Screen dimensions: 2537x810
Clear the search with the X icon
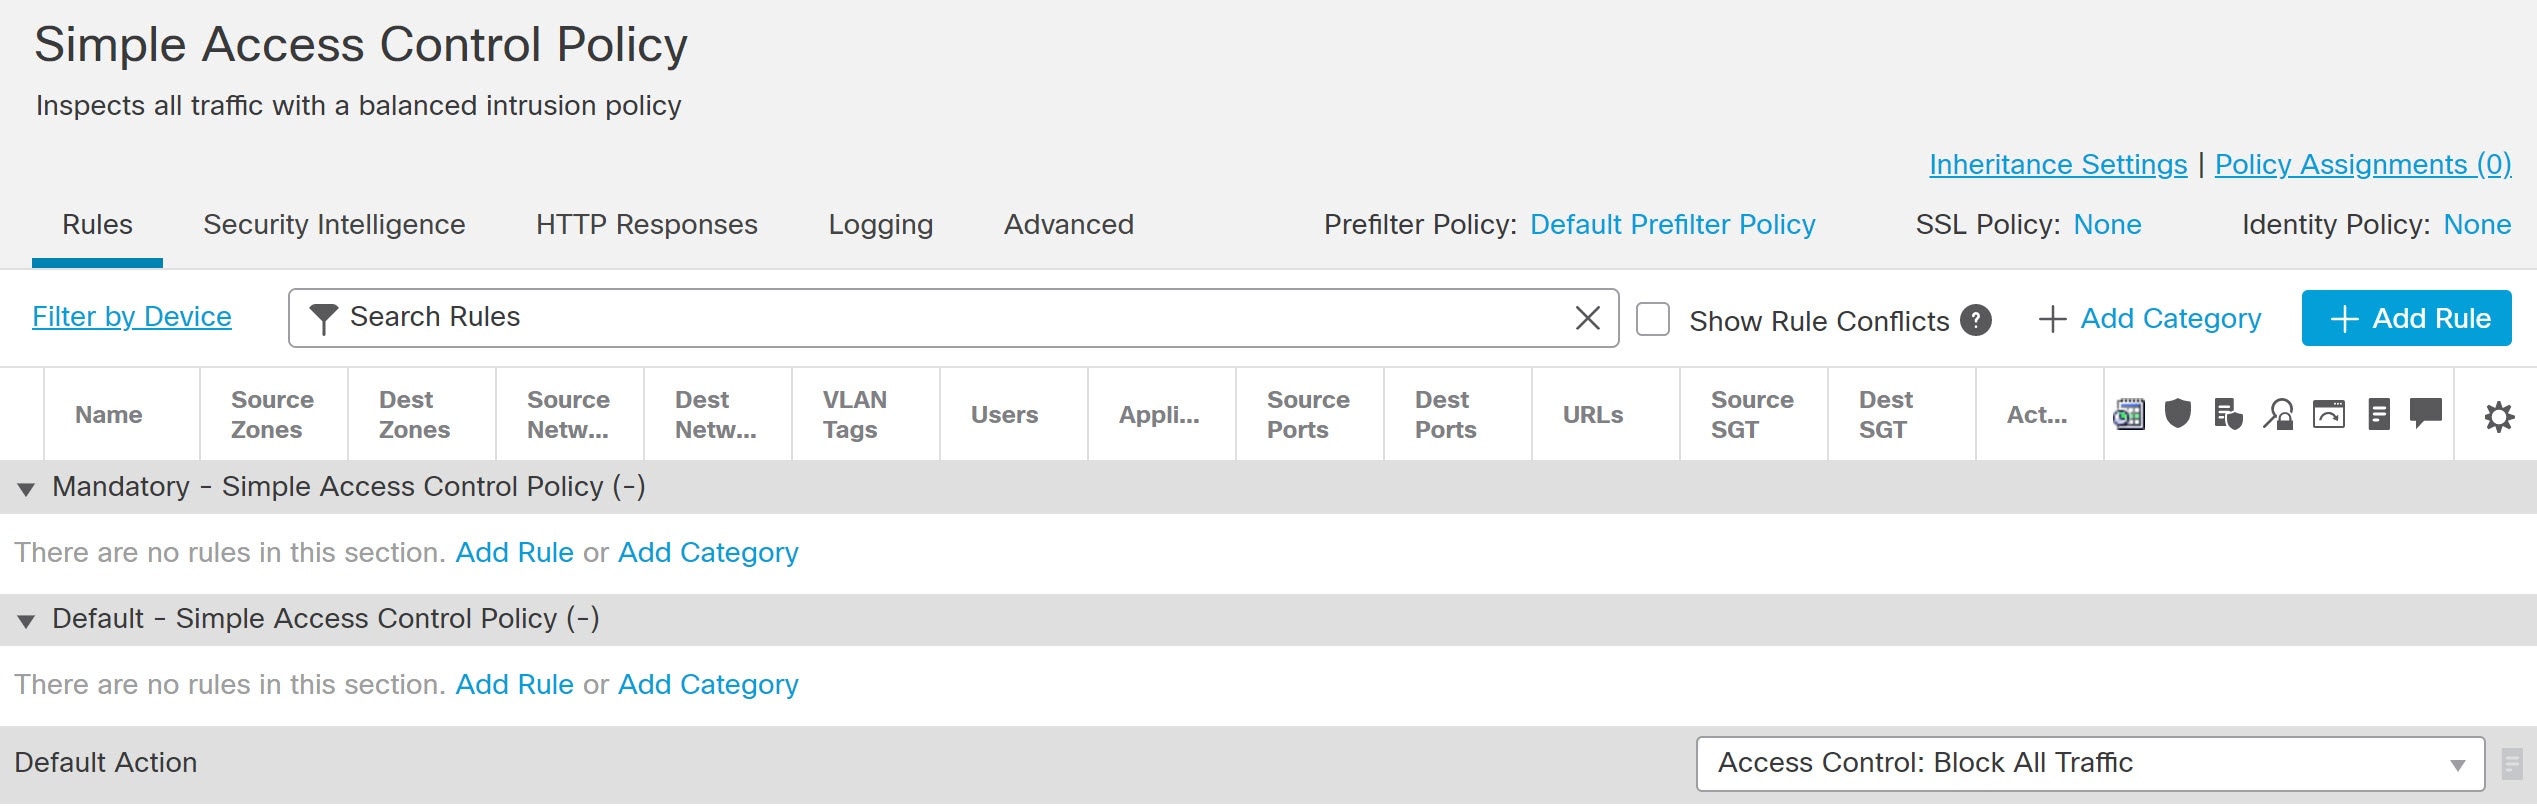[x=1587, y=318]
